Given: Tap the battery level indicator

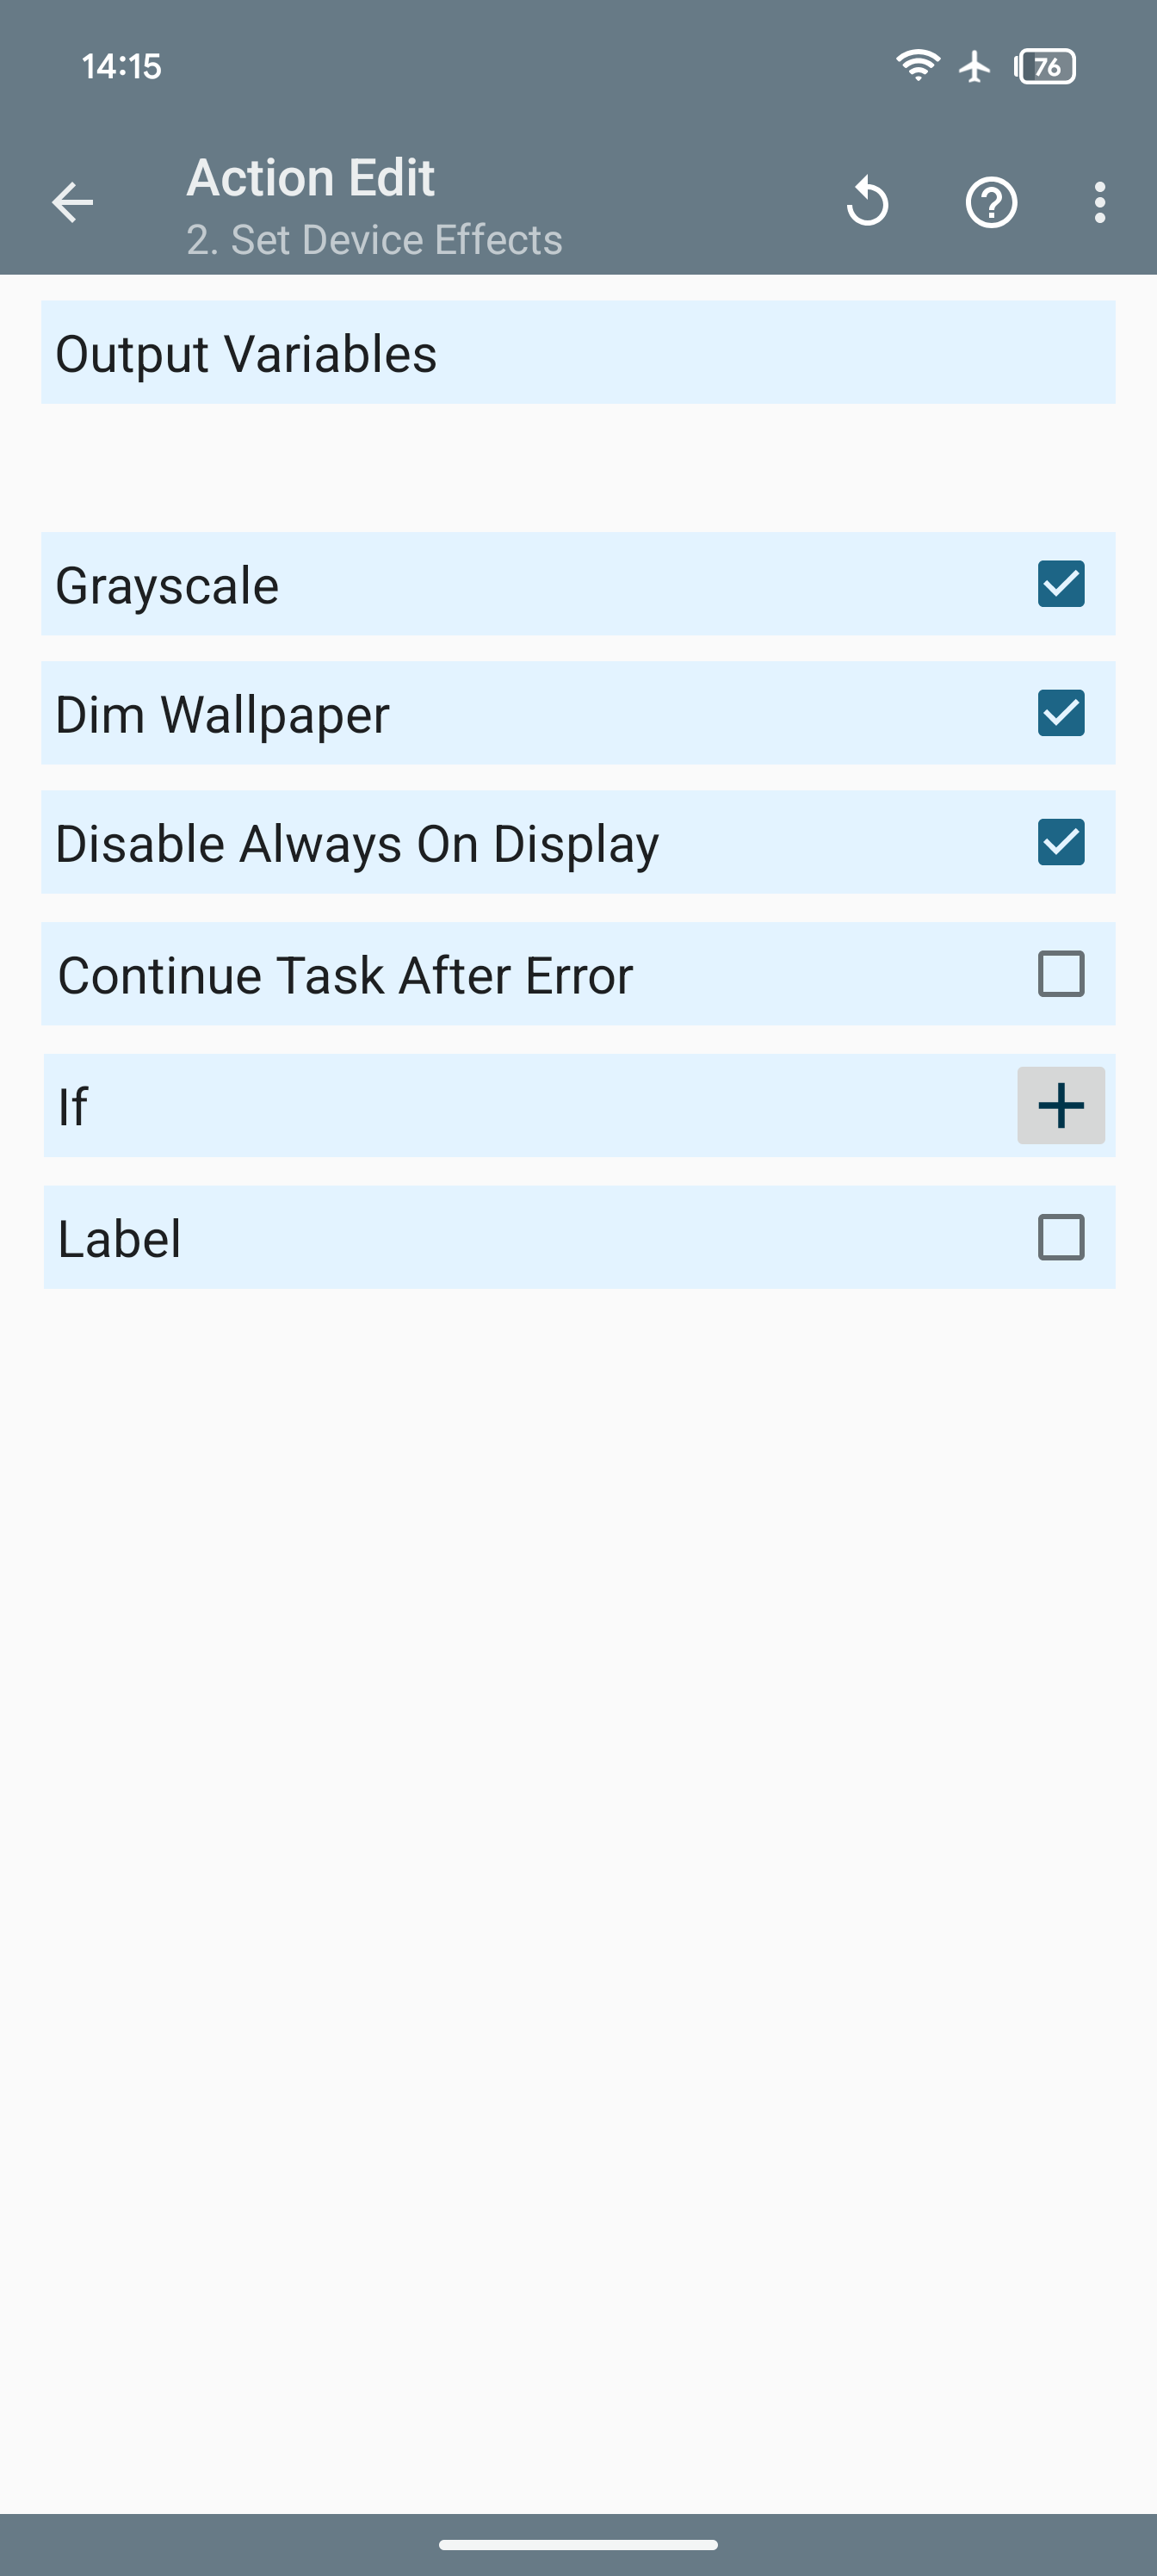Looking at the screenshot, I should tap(1045, 66).
